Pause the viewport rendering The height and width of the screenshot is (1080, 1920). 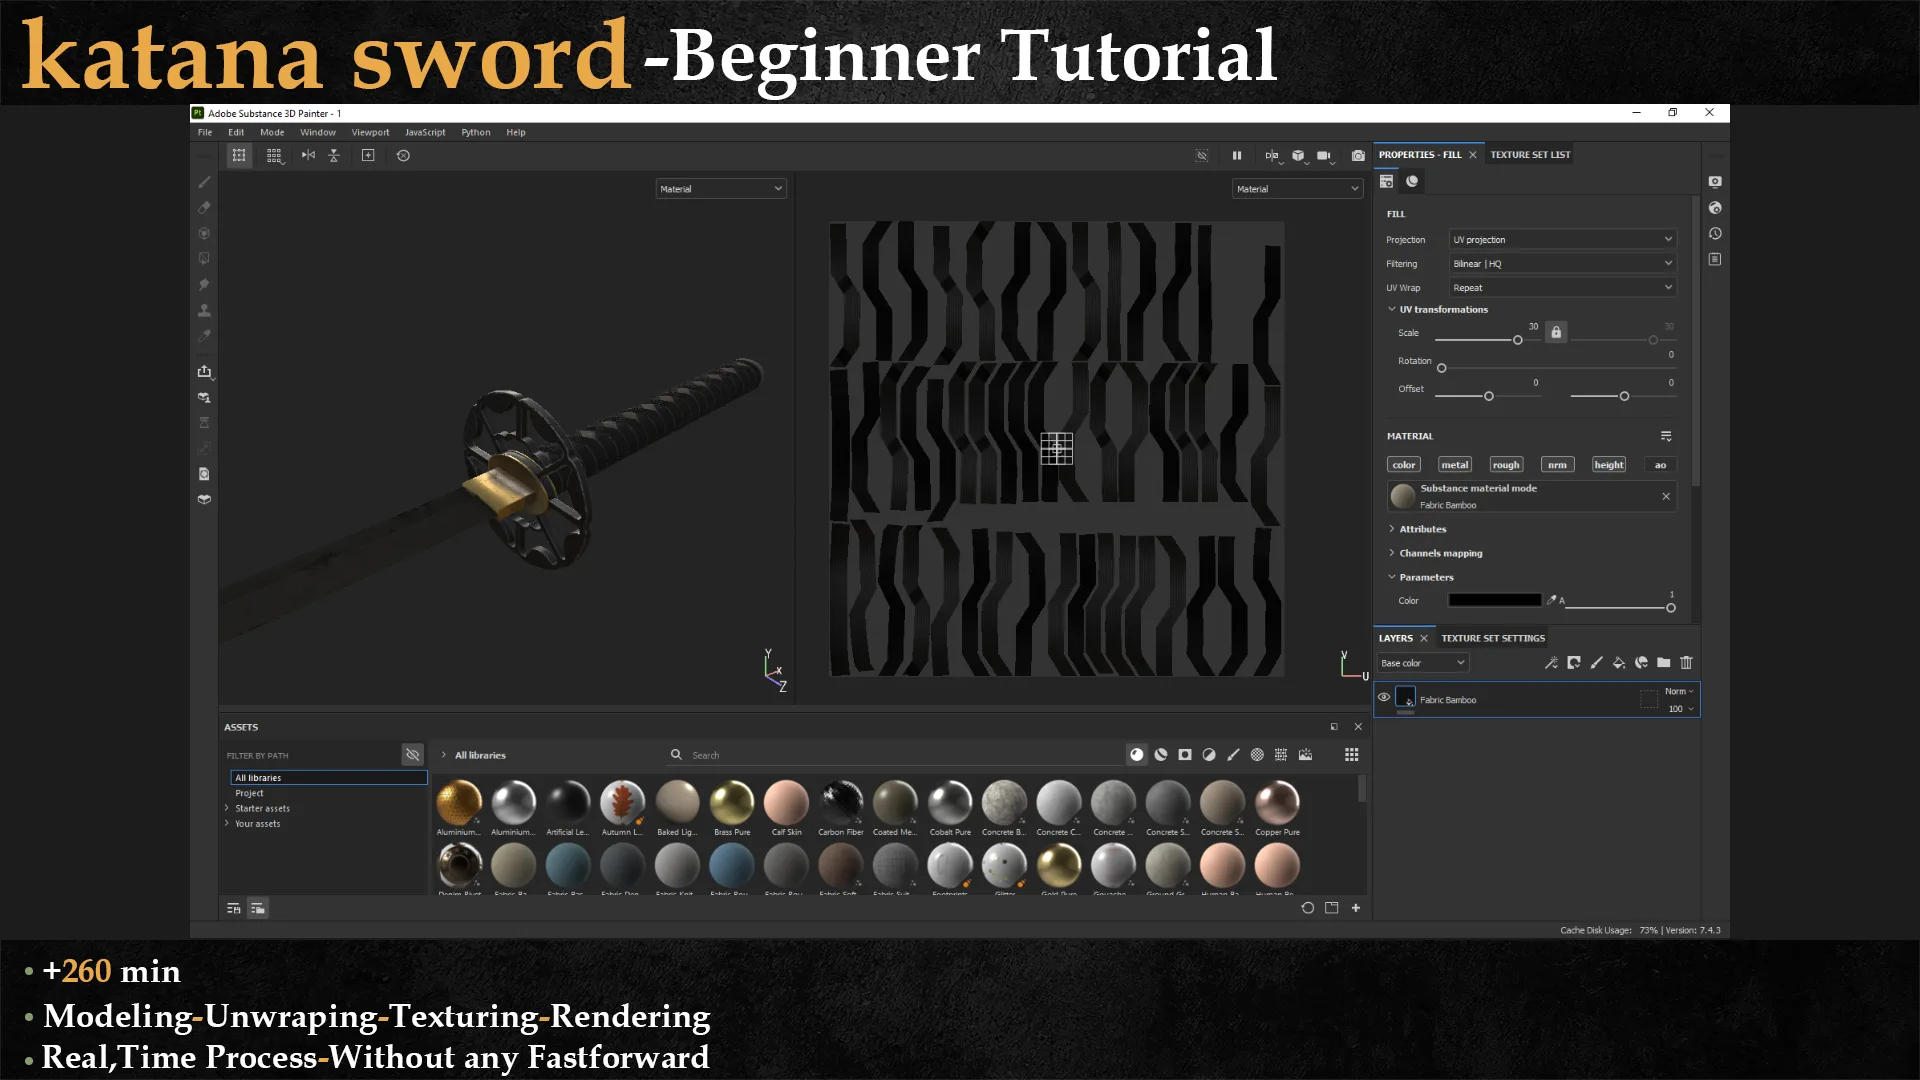coord(1237,156)
